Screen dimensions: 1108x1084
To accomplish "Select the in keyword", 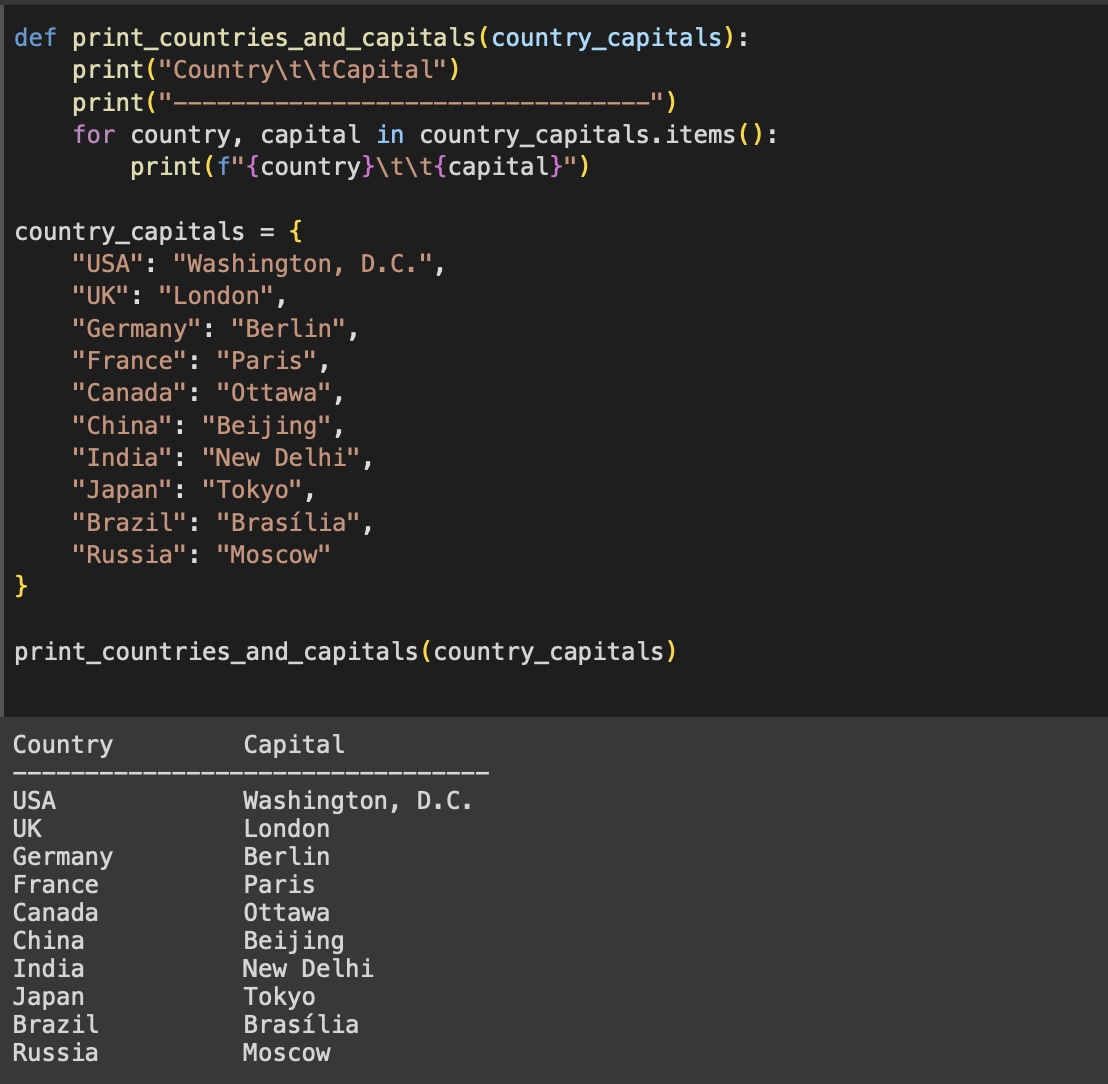I will (x=390, y=134).
